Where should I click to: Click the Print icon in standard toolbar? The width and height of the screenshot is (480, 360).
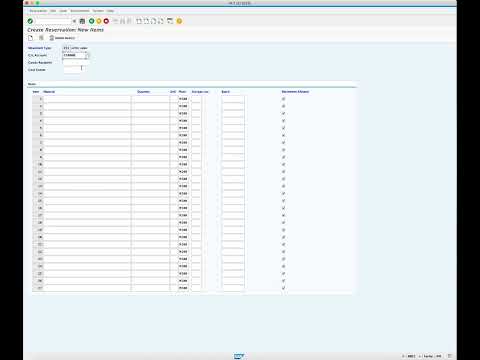pyautogui.click(x=115, y=21)
